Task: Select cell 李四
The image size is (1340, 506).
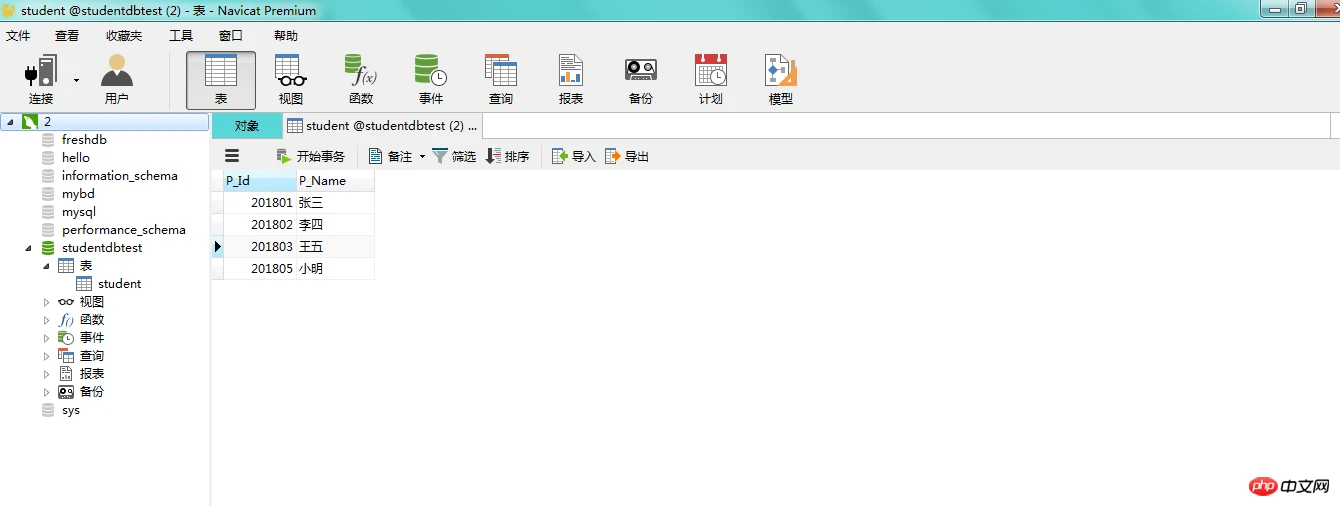Action: pyautogui.click(x=335, y=224)
